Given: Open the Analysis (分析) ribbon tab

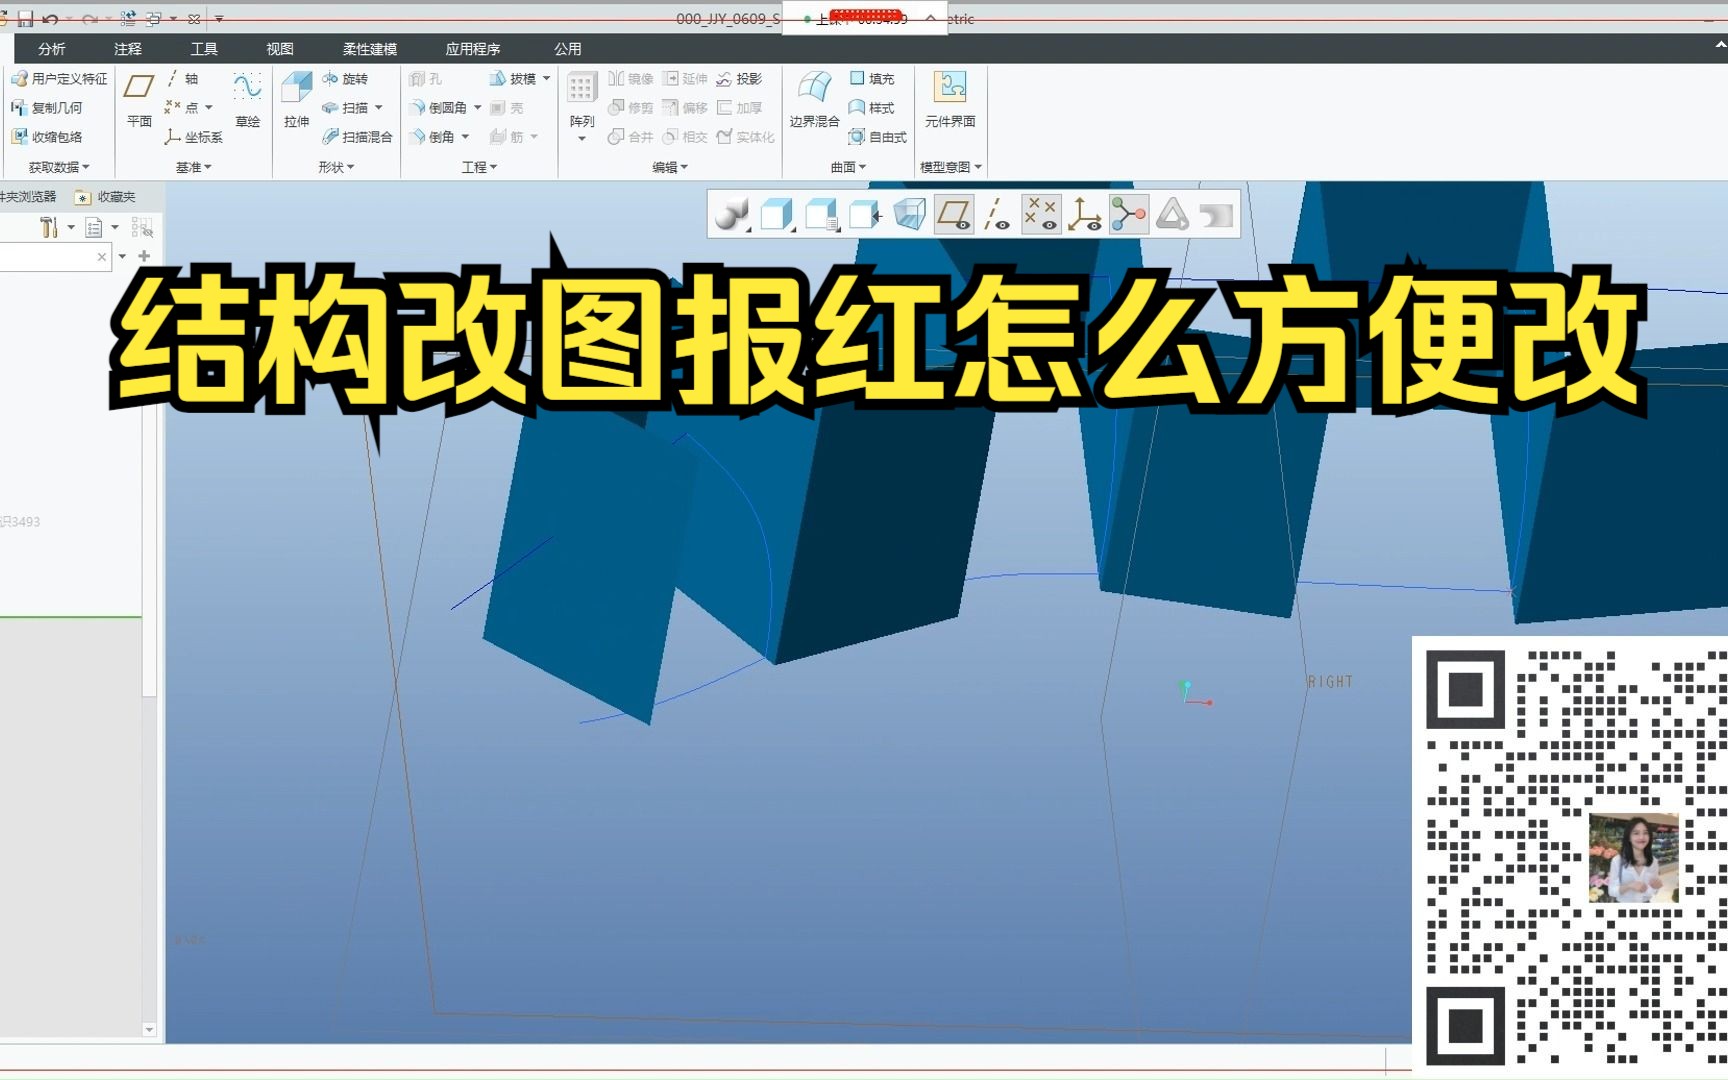Looking at the screenshot, I should point(51,48).
